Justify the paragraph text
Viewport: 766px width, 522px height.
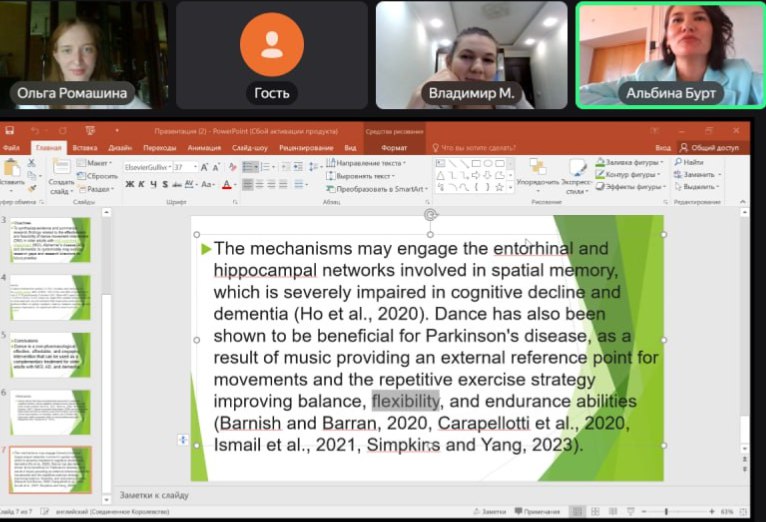coord(283,185)
